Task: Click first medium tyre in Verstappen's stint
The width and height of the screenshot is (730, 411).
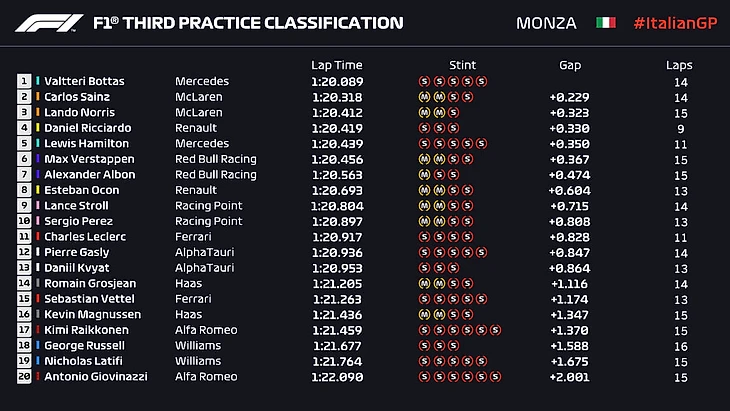Action: (424, 160)
